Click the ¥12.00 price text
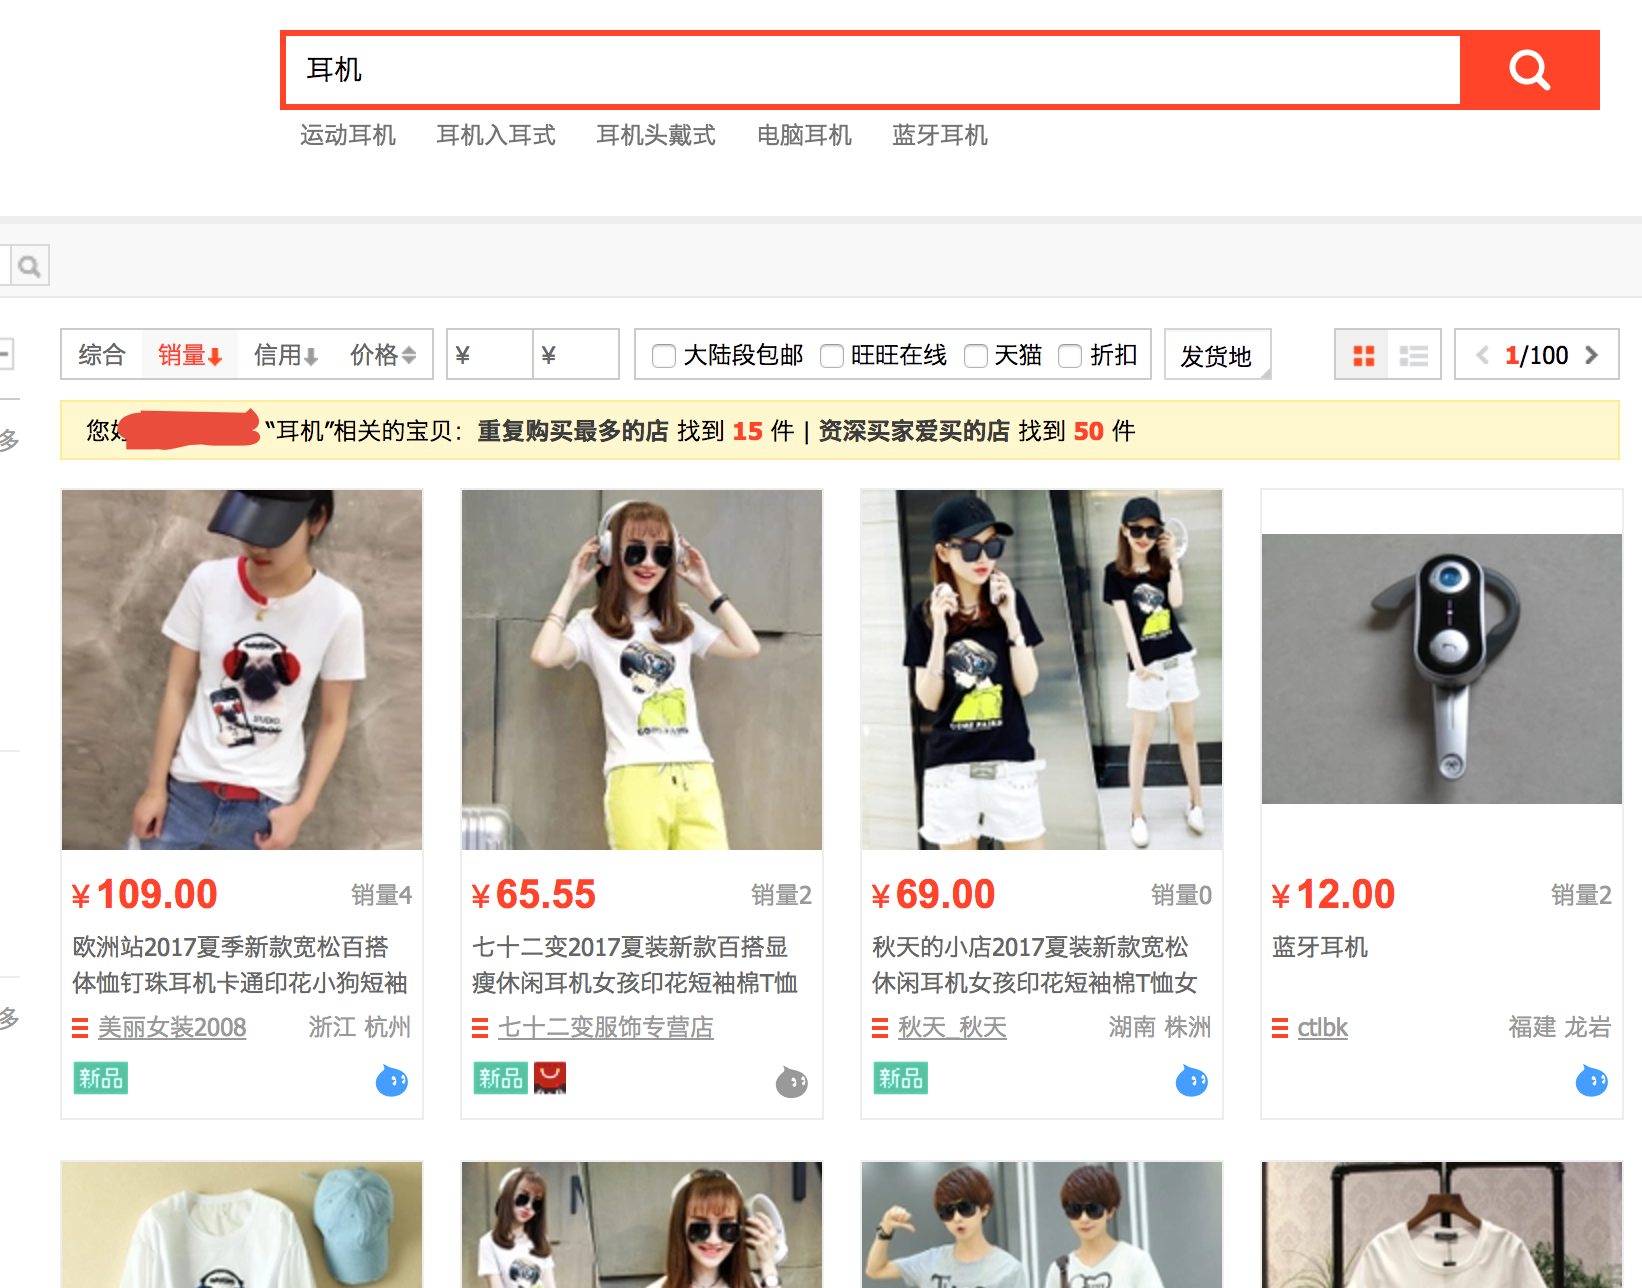Screen dimensions: 1642x1288 click(x=1333, y=895)
